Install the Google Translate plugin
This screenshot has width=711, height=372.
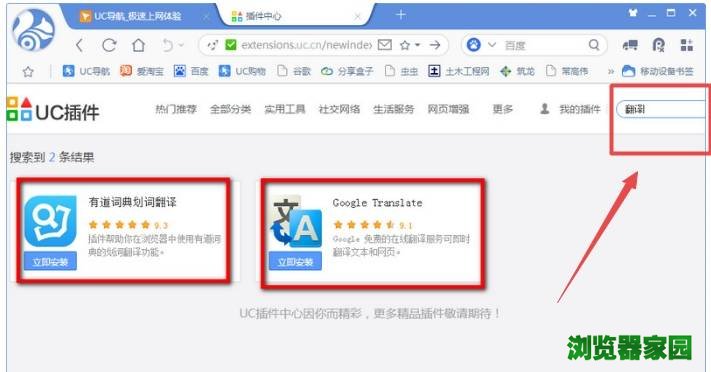click(x=295, y=261)
